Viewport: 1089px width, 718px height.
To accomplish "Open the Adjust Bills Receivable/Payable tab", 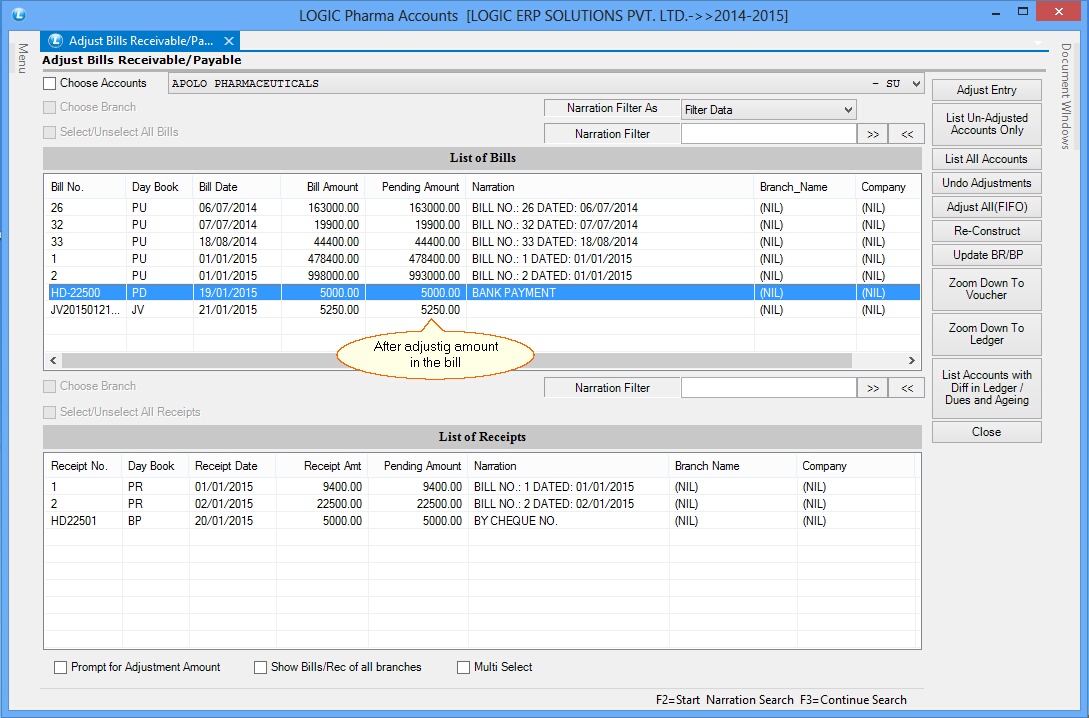I will tap(140, 41).
